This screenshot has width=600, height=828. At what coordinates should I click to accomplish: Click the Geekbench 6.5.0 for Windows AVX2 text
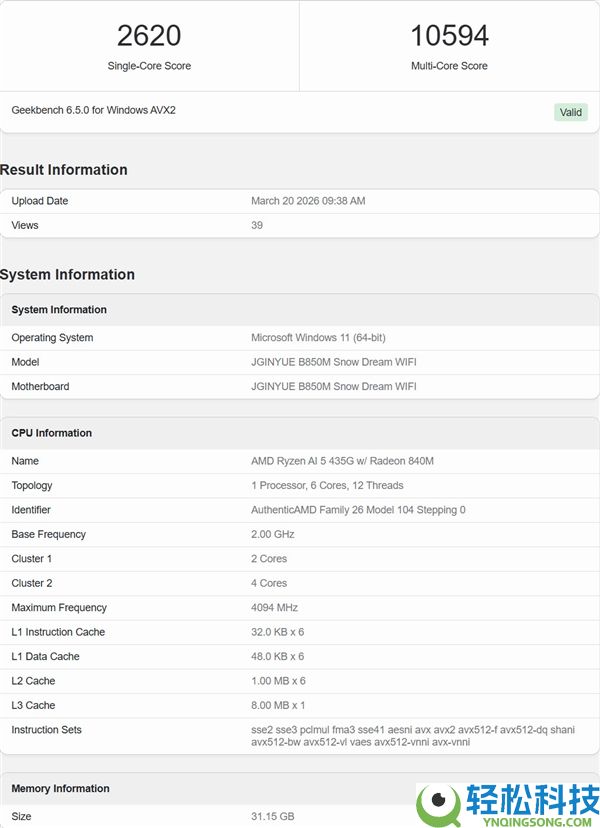click(93, 110)
